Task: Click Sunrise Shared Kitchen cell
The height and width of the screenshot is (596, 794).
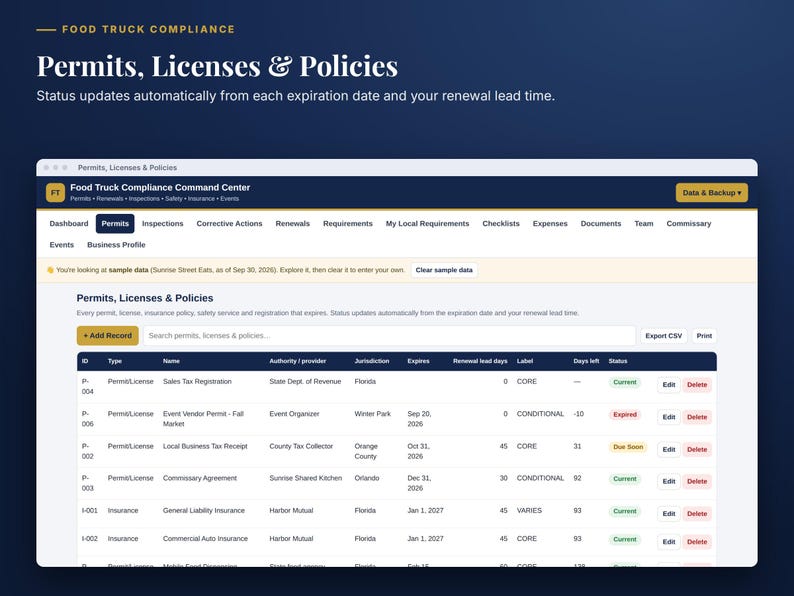Action: tap(305, 478)
